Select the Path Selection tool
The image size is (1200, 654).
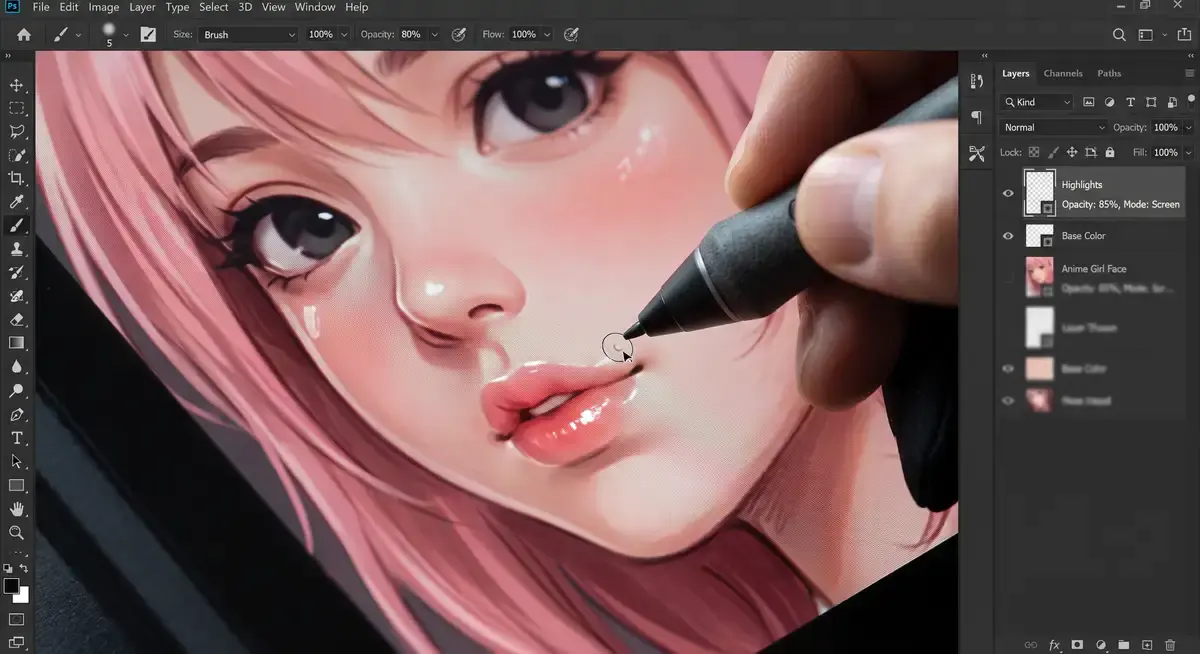pos(17,462)
